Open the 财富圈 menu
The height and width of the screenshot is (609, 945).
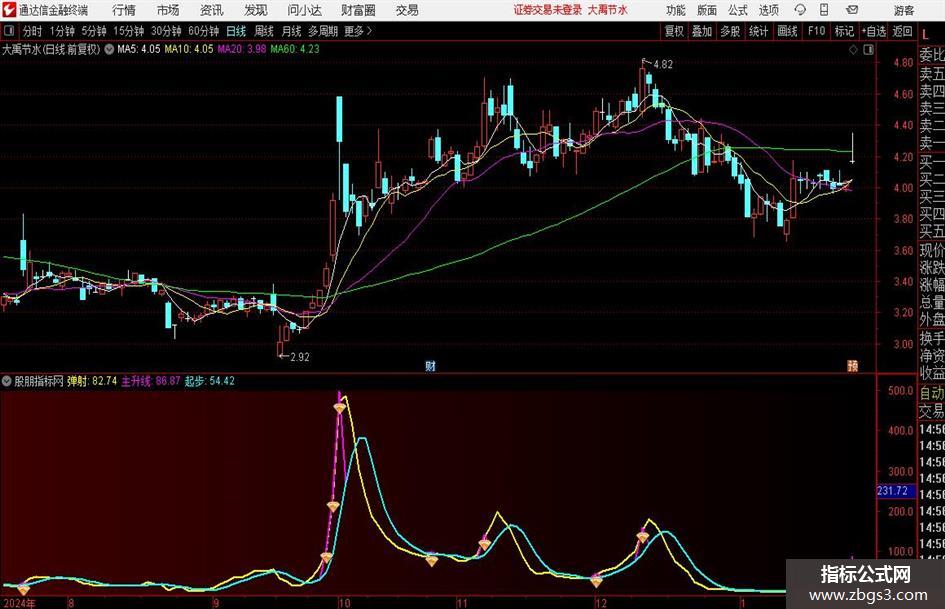(x=358, y=10)
